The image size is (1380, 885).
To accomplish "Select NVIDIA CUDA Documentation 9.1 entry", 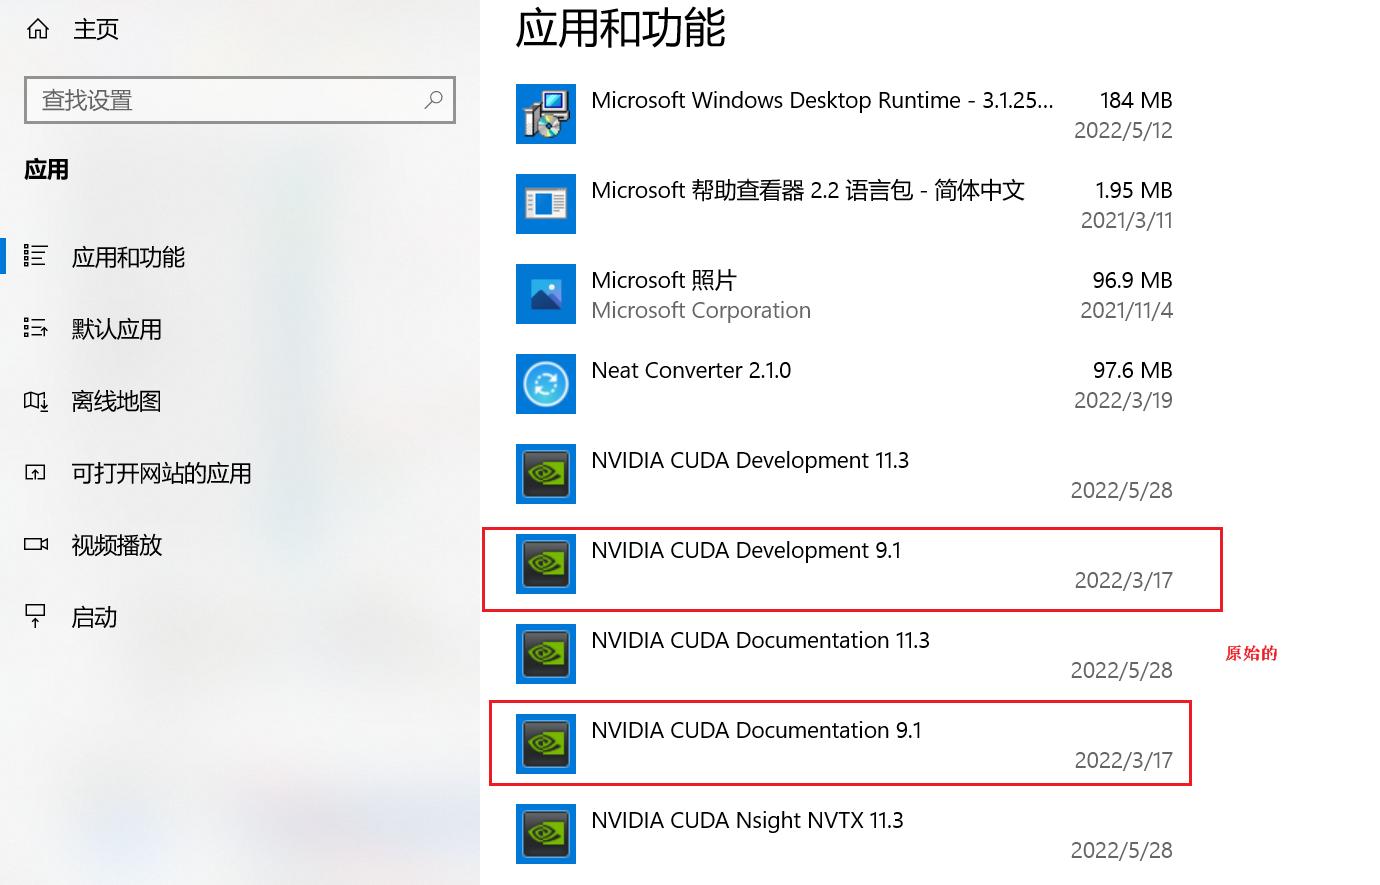I will pyautogui.click(x=845, y=744).
